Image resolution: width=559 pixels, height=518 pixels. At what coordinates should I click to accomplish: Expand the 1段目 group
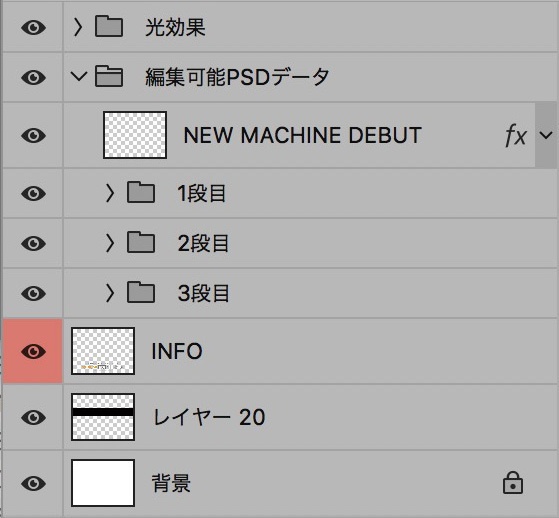(110, 193)
